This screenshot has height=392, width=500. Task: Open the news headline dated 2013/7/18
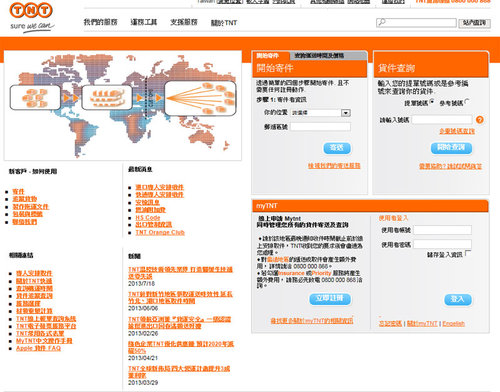(x=180, y=273)
